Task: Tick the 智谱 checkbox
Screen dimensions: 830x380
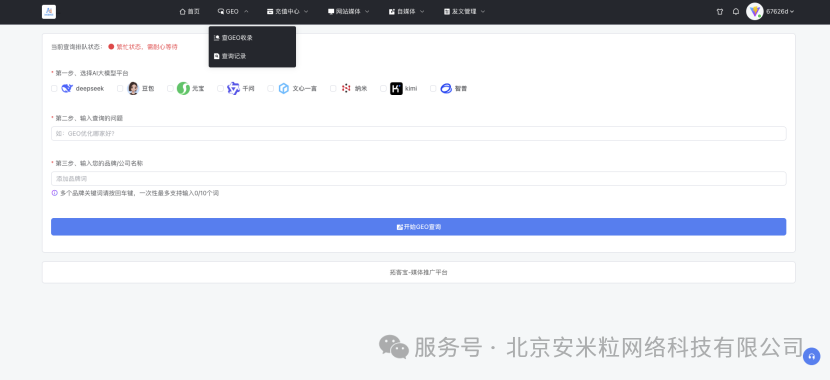Action: point(433,88)
